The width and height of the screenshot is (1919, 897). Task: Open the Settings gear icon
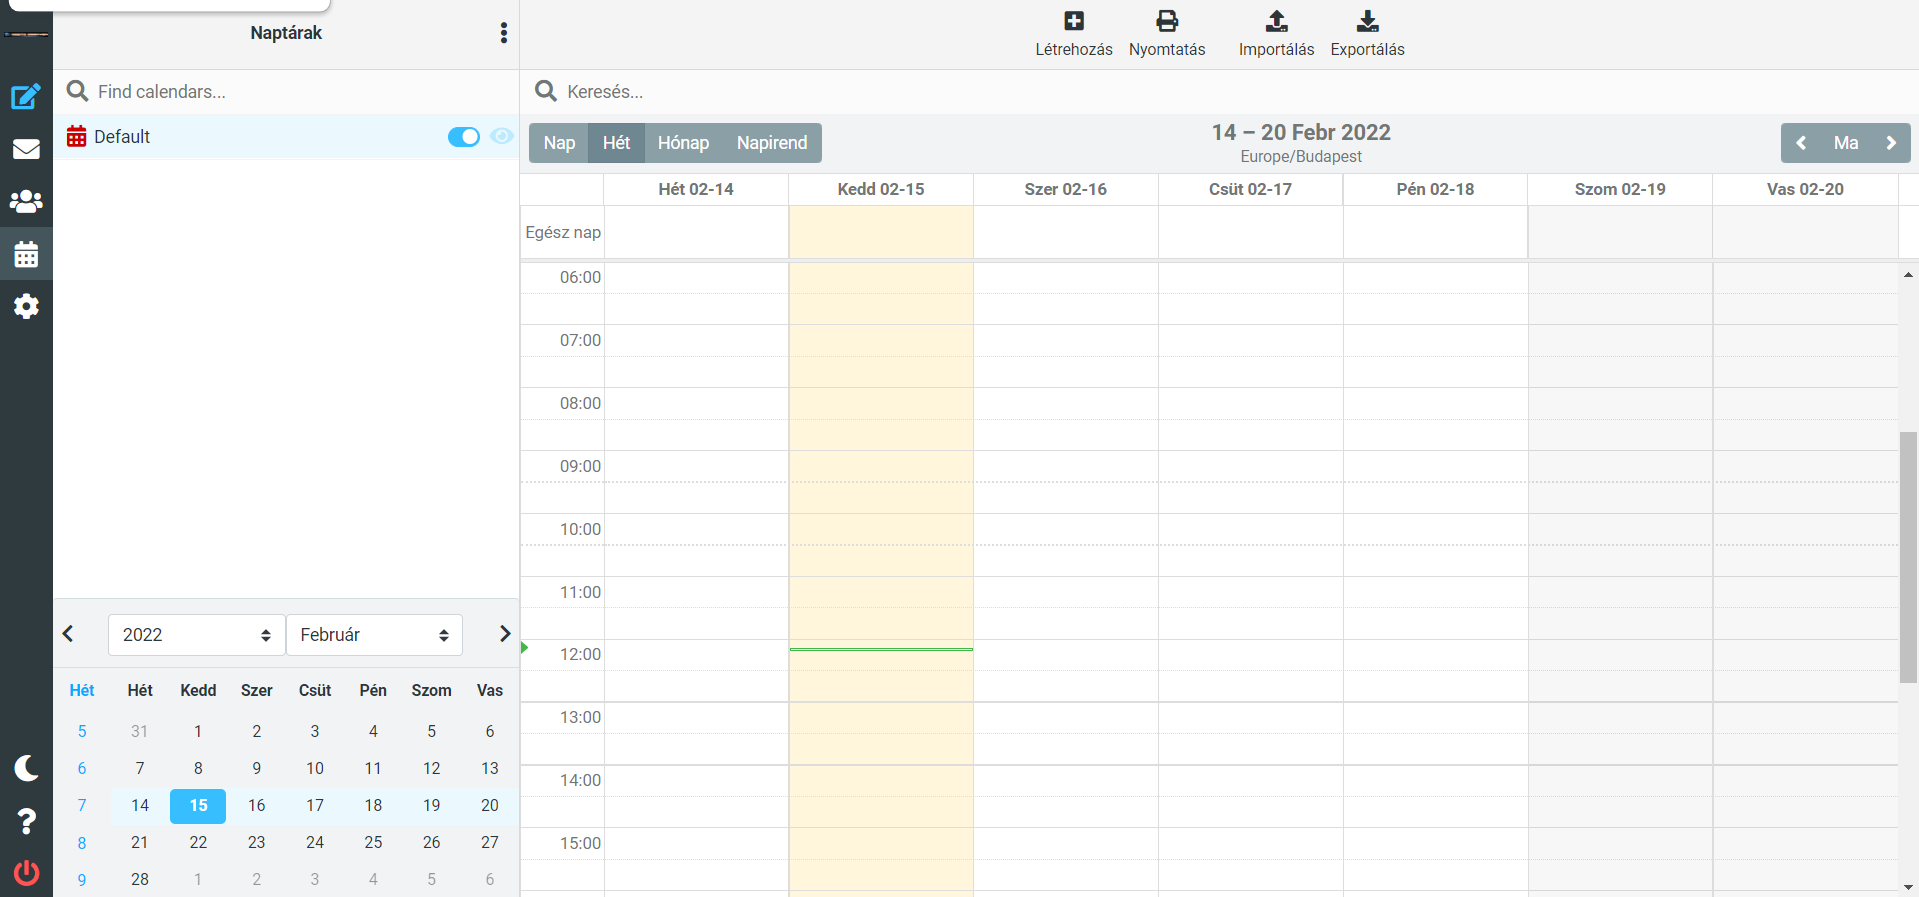click(x=26, y=306)
